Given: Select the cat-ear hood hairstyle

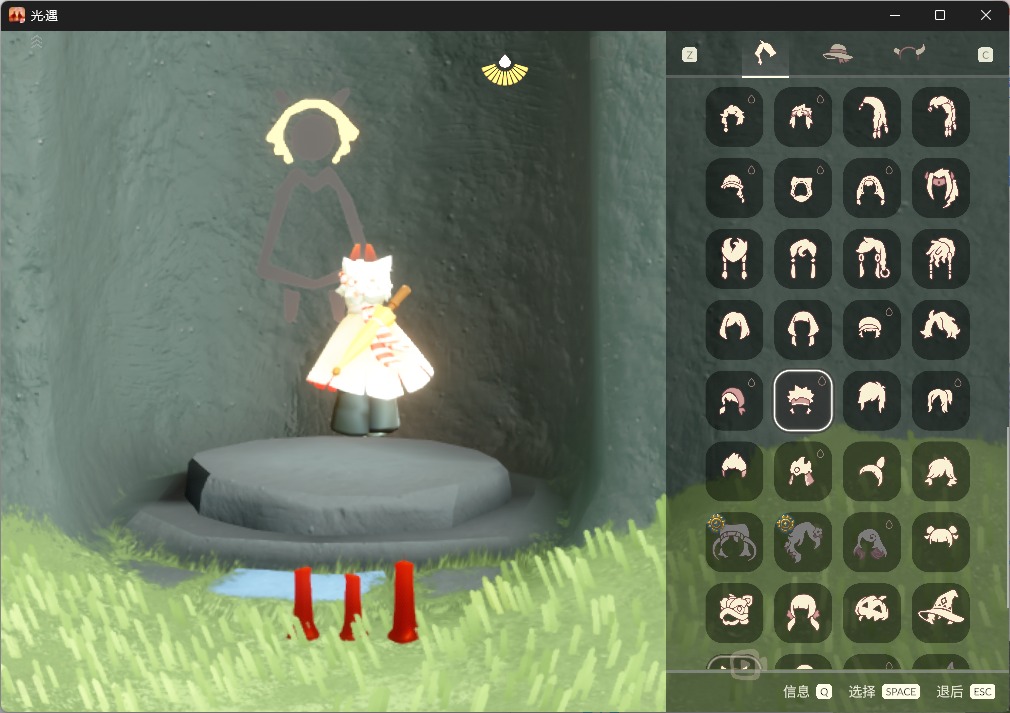Looking at the screenshot, I should click(x=803, y=188).
